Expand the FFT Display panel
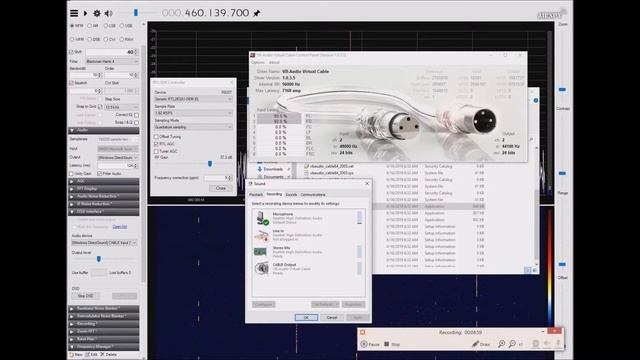 (x=103, y=189)
